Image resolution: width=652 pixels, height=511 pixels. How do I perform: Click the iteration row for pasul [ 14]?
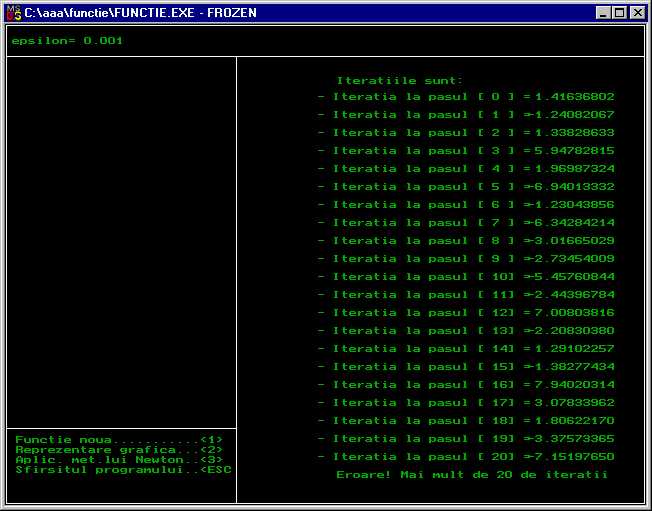click(466, 348)
